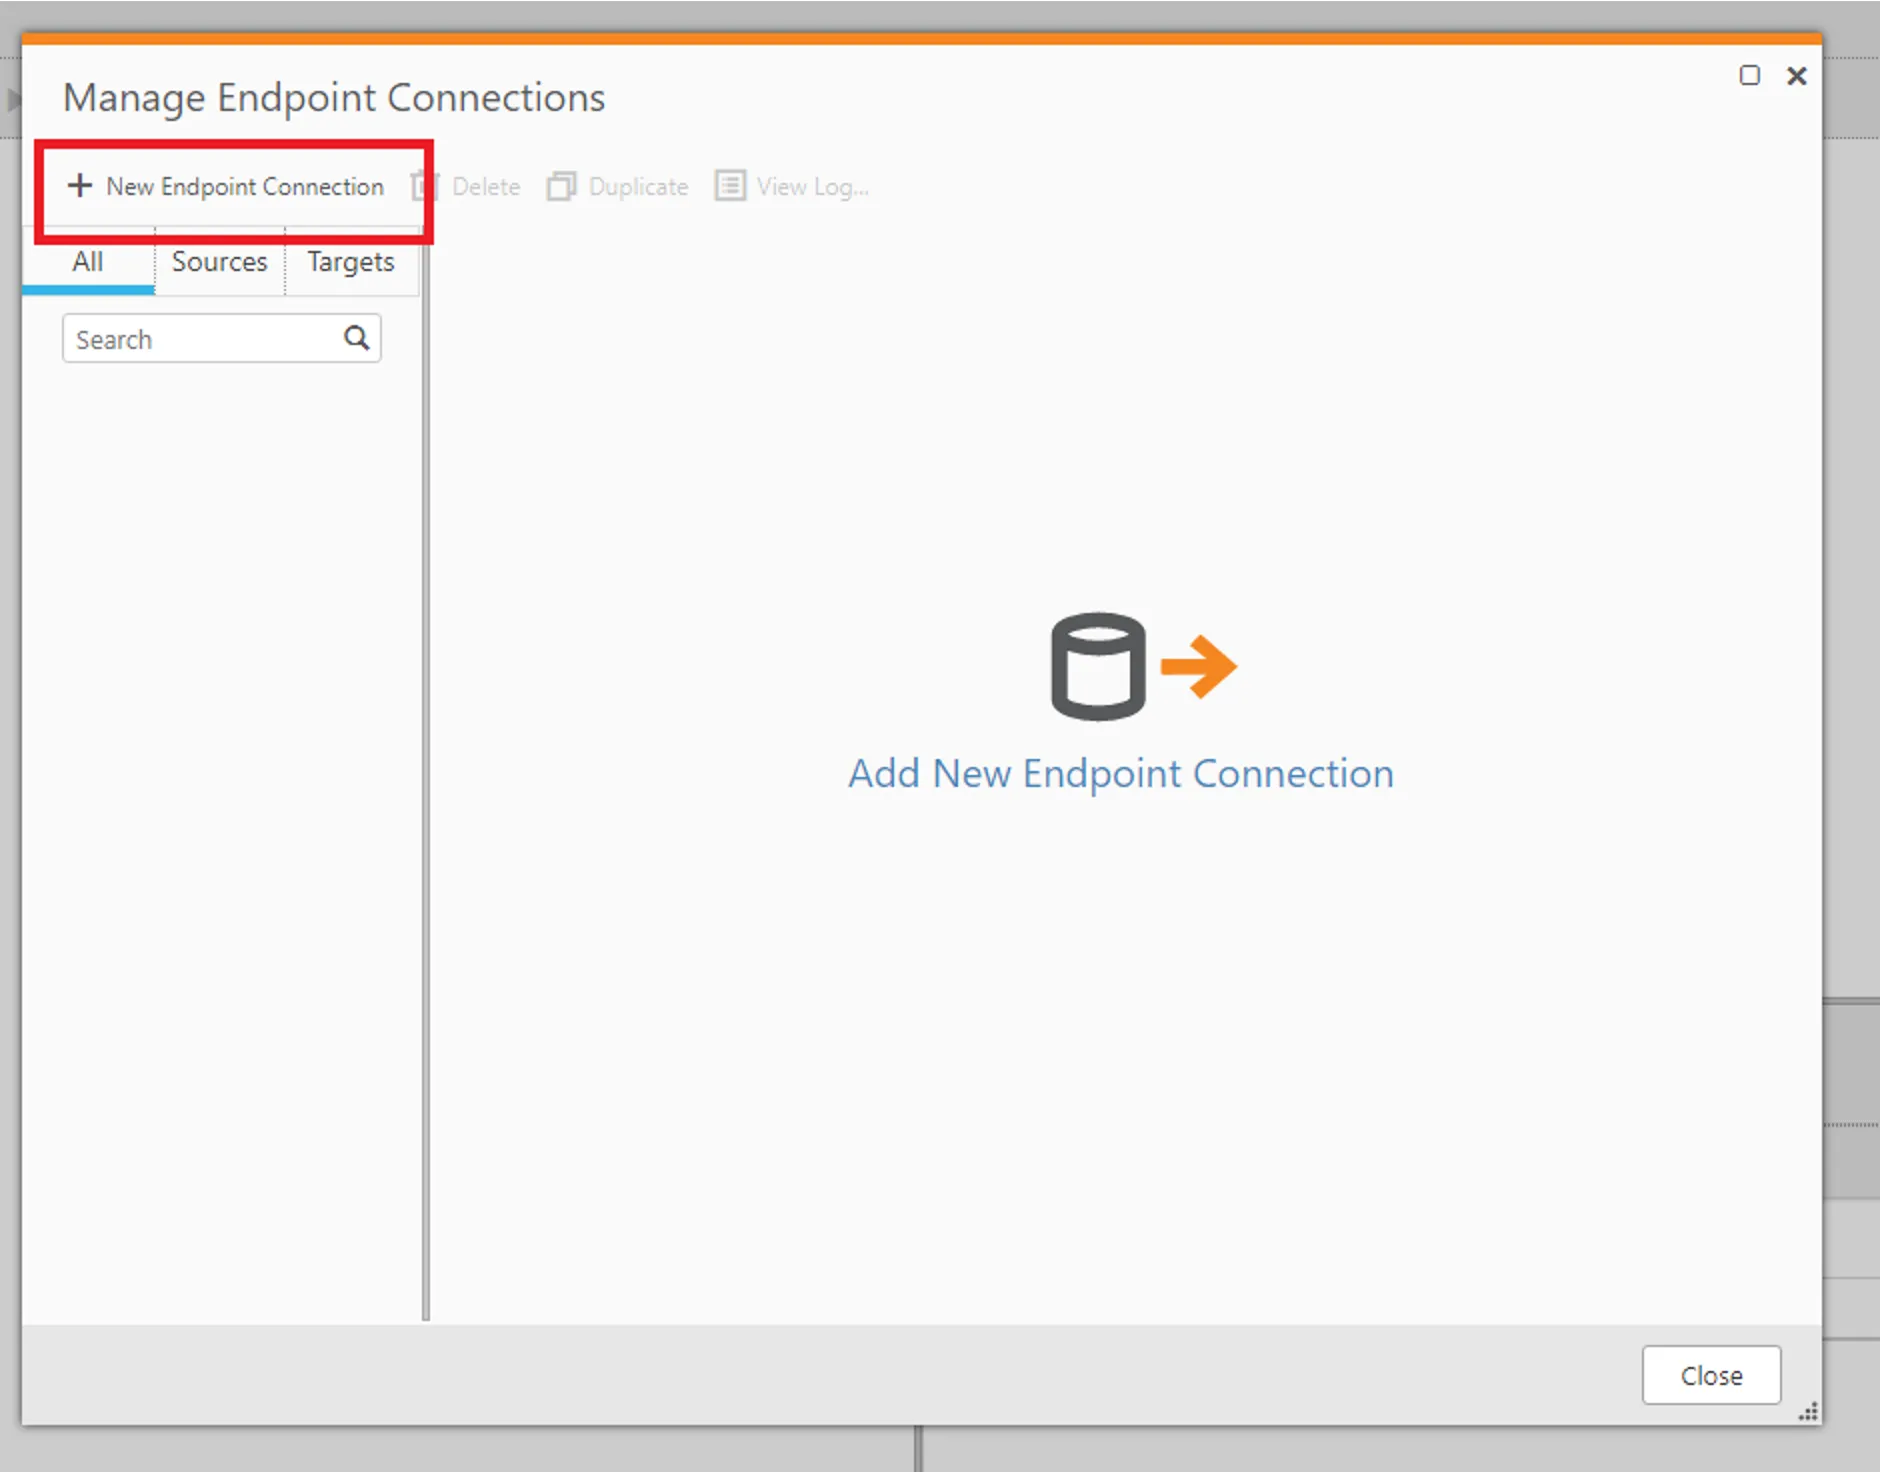This screenshot has height=1472, width=1880.
Task: Click the resize grip at bottom right
Action: [x=1808, y=1412]
